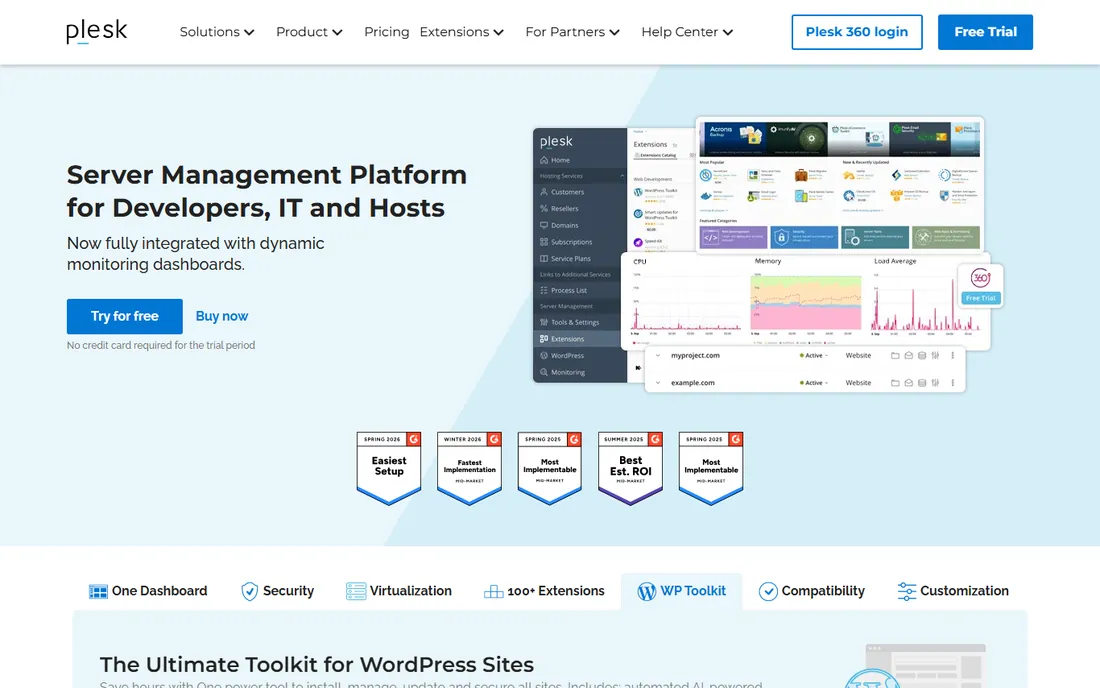Click the Best Est. ROI G2 badge
The image size is (1100, 688).
click(x=630, y=468)
